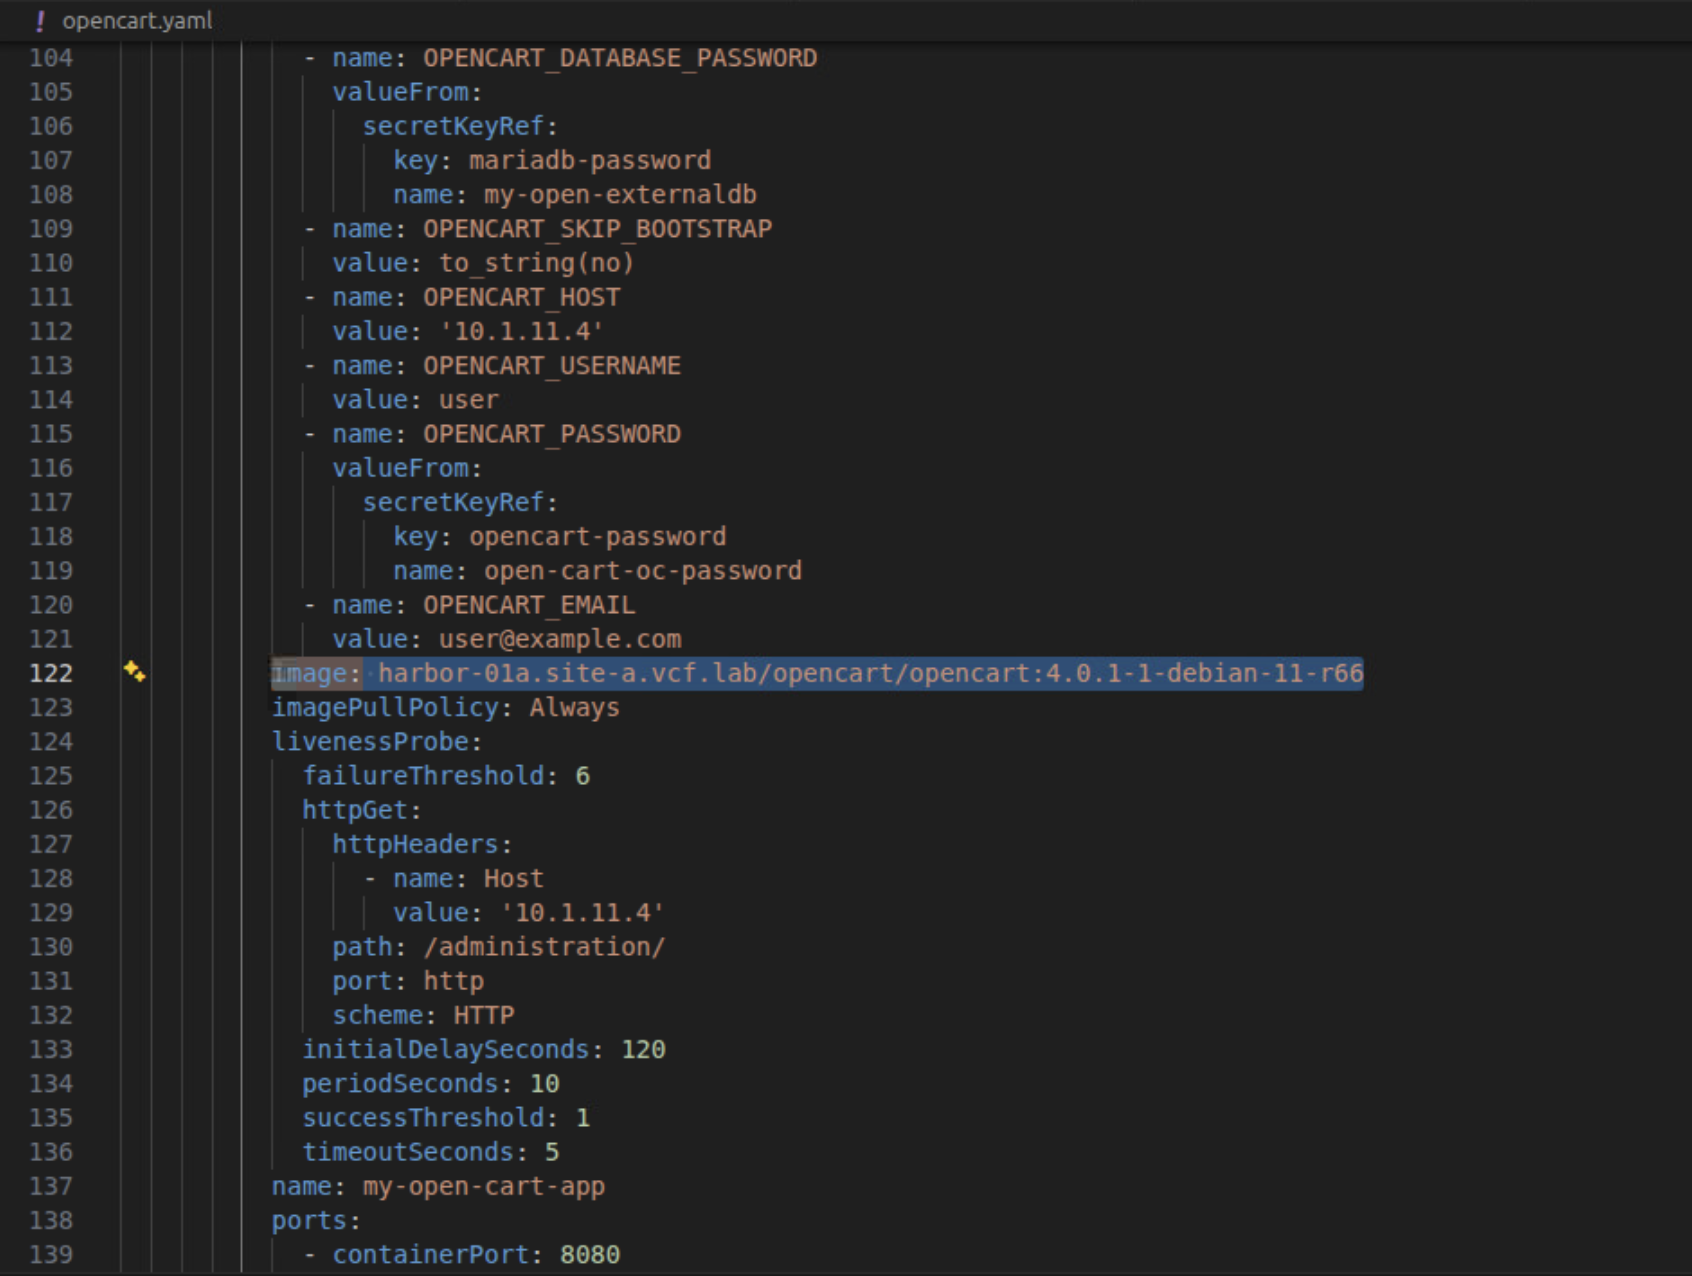The width and height of the screenshot is (1692, 1276).
Task: Click the to_string(no) value
Action: coord(536,263)
